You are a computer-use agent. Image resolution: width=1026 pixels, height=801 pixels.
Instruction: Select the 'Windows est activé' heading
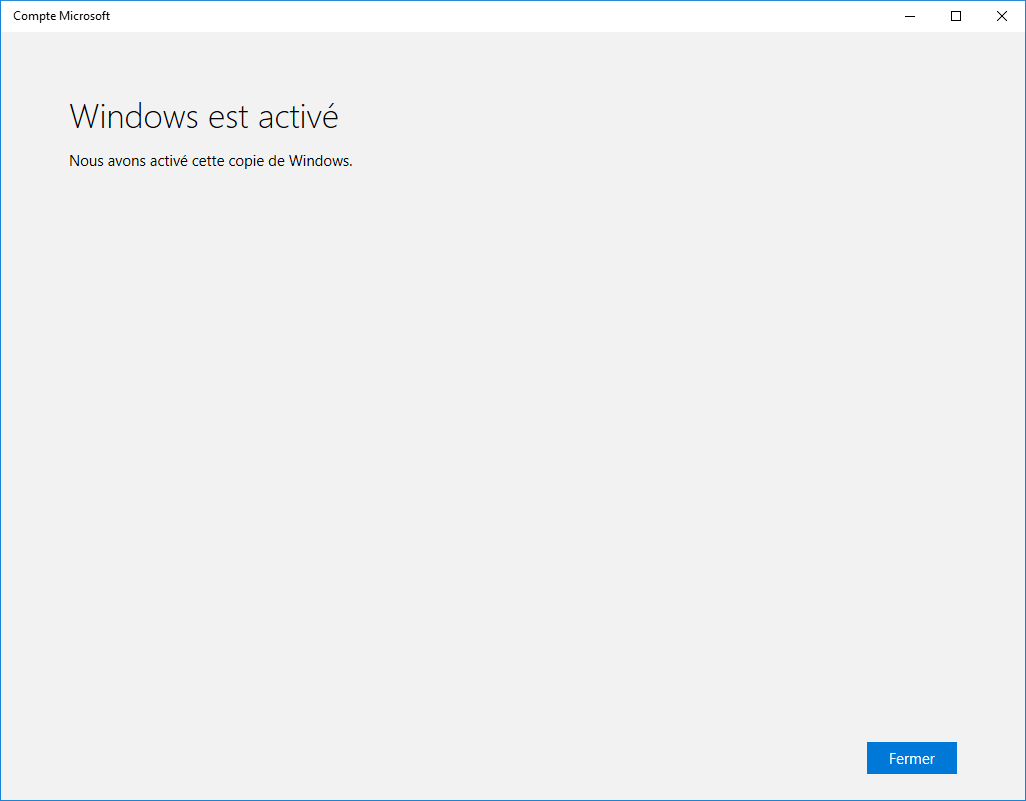pos(203,116)
